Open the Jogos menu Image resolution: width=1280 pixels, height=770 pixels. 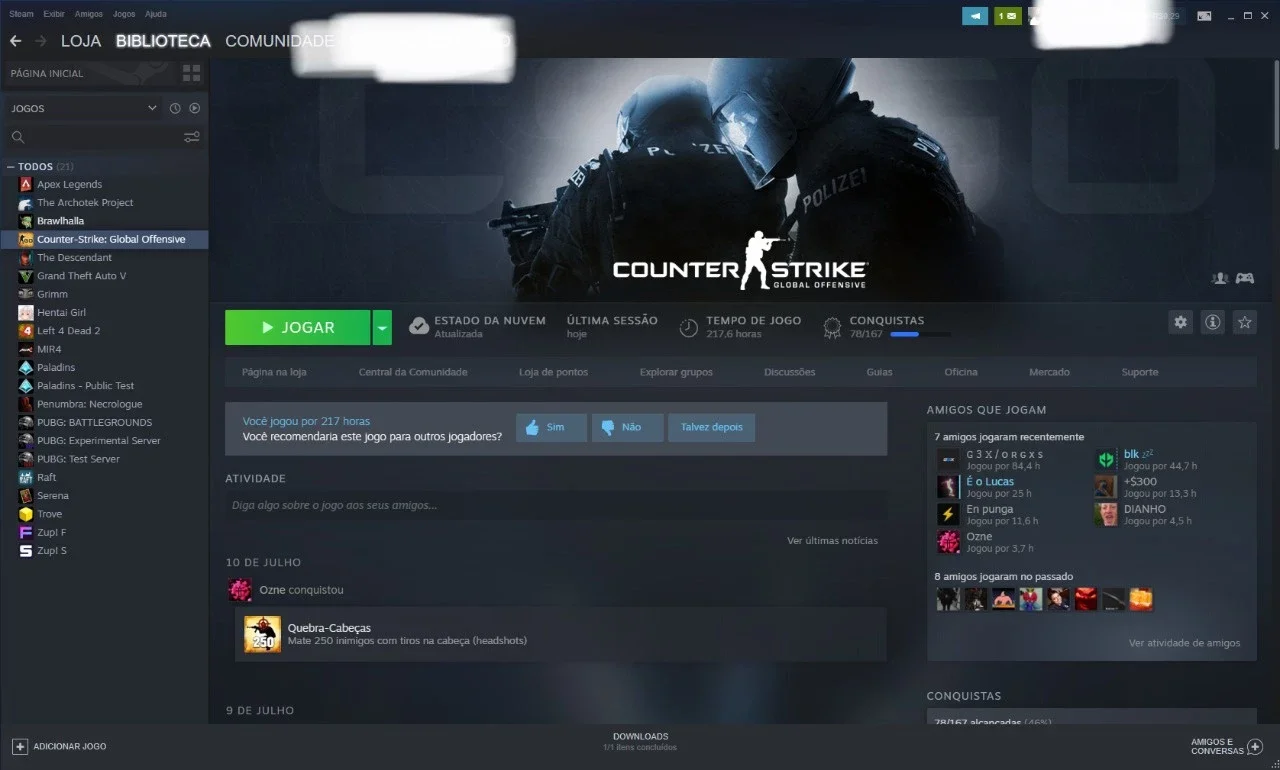[124, 14]
